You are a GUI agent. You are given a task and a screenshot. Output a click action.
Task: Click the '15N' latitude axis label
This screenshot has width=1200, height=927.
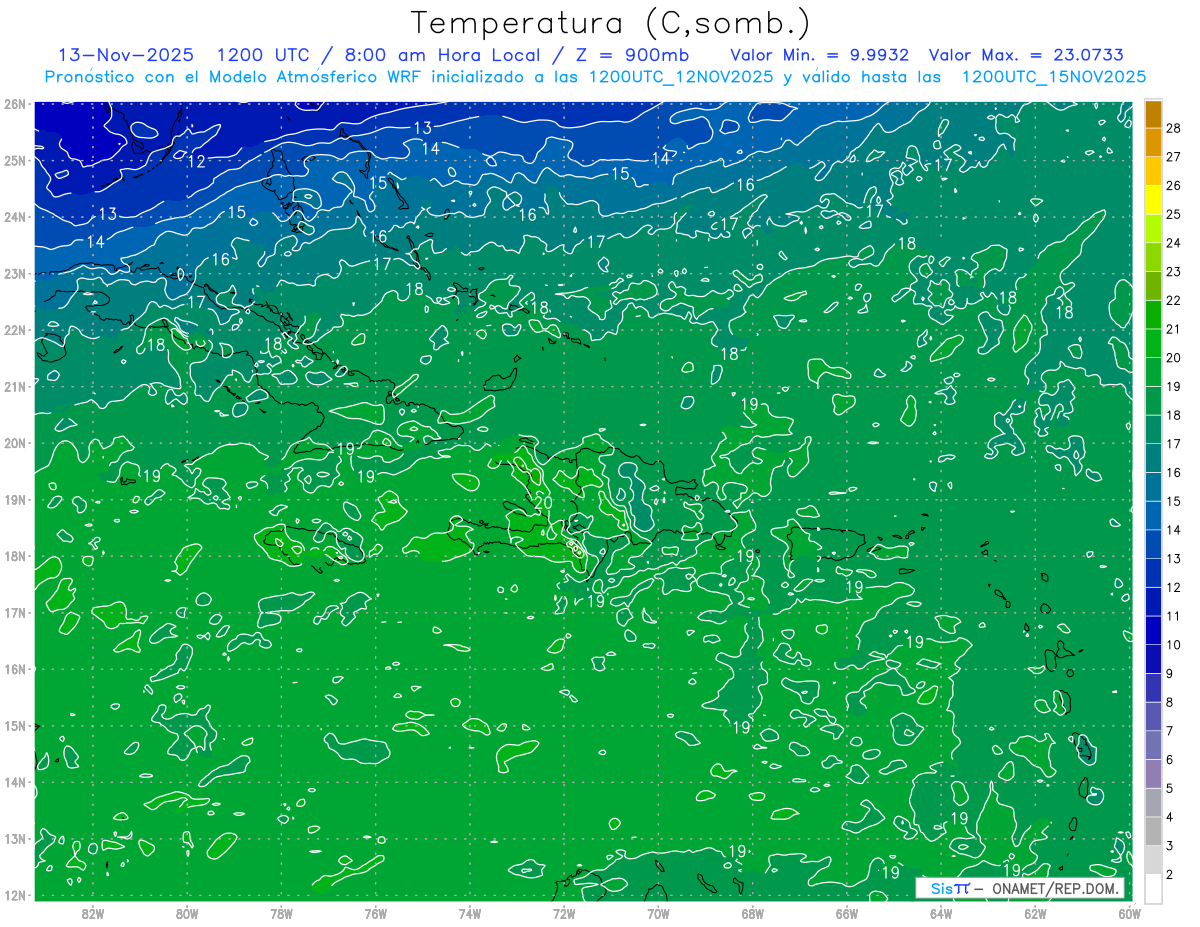(x=14, y=725)
